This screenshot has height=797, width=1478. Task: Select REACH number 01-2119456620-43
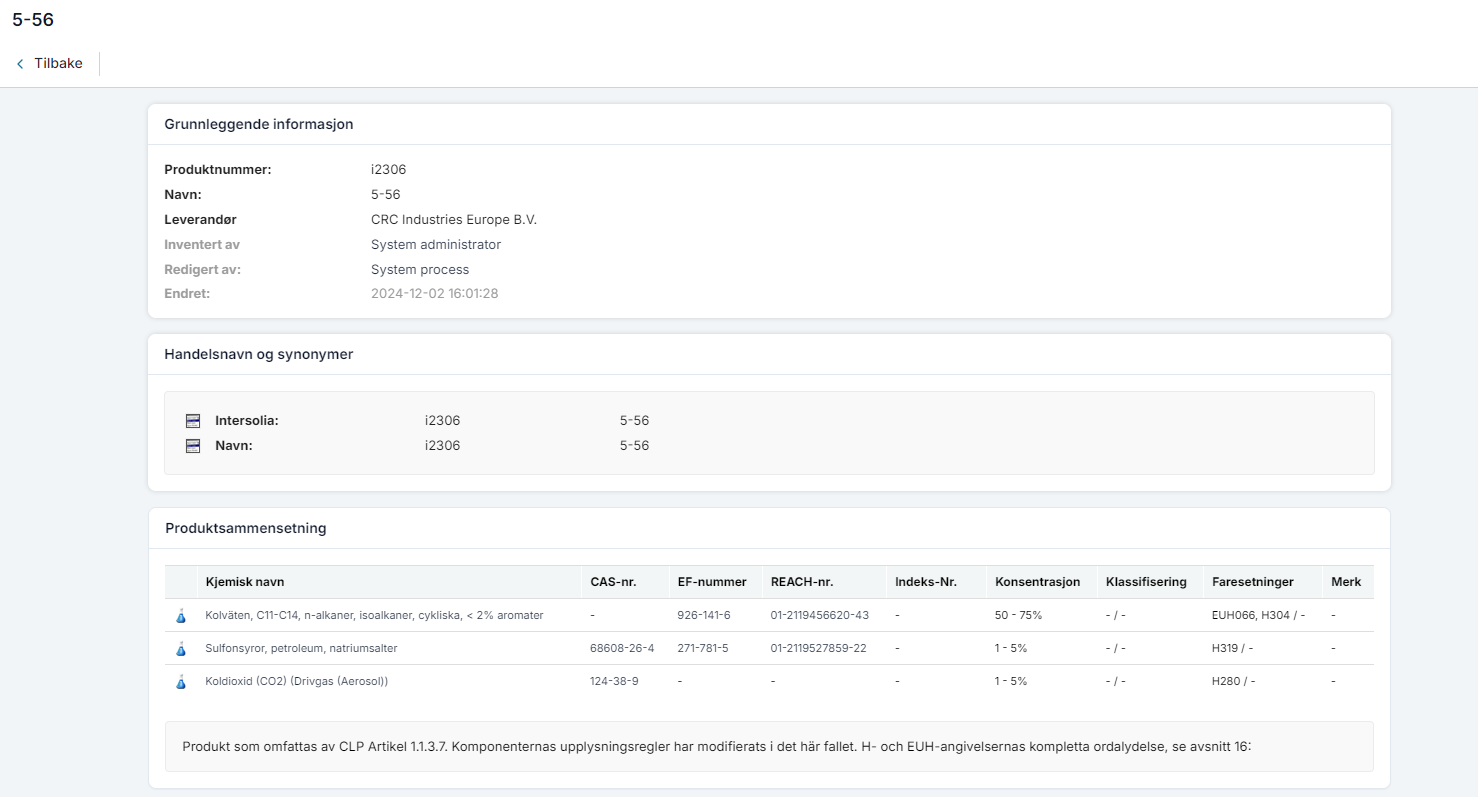819,616
